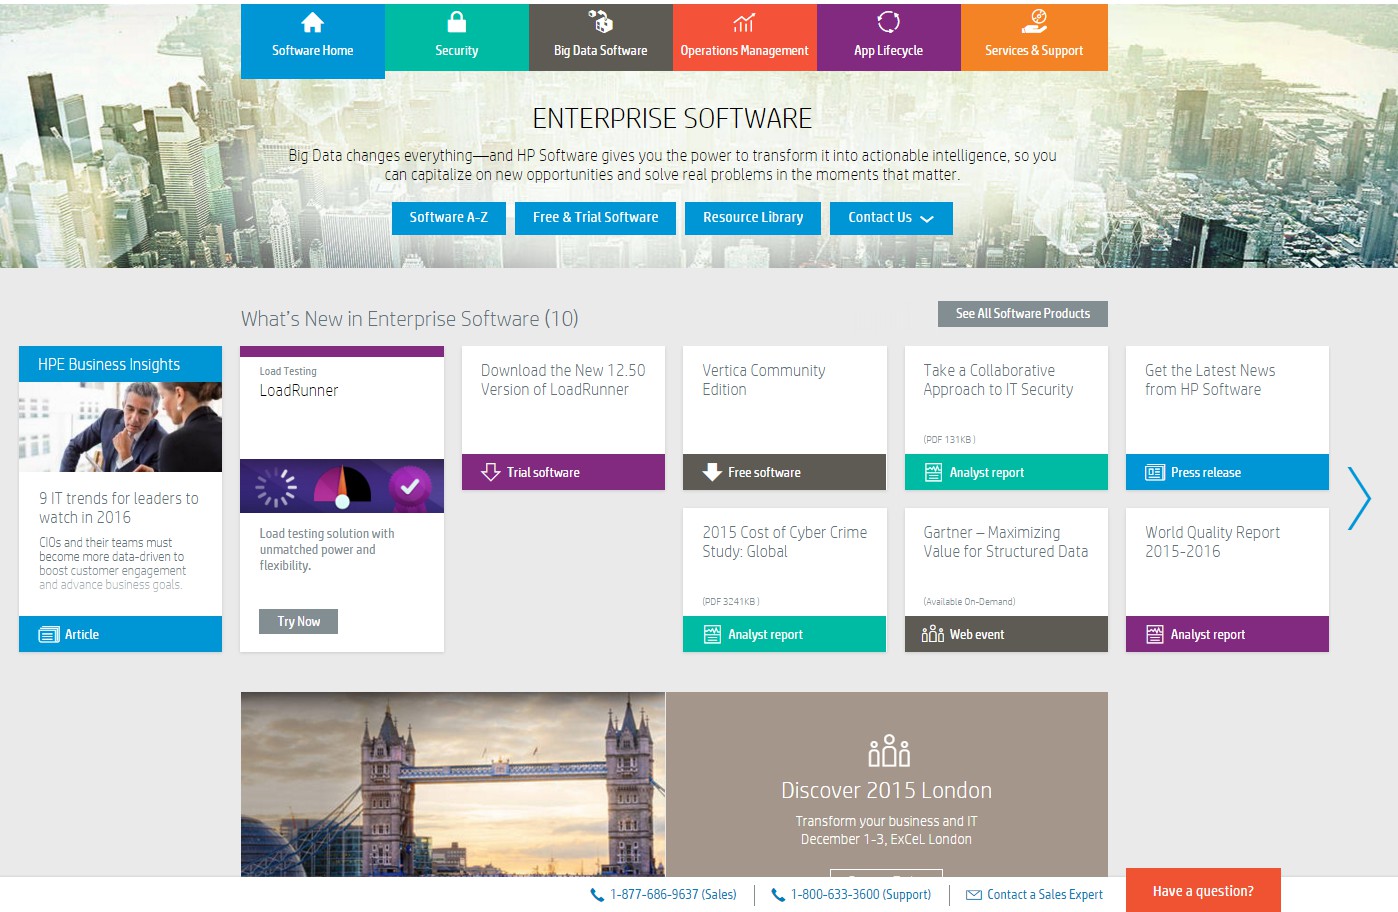This screenshot has height=912, width=1398.
Task: Click Try Now on LoadRunner card
Action: click(299, 621)
